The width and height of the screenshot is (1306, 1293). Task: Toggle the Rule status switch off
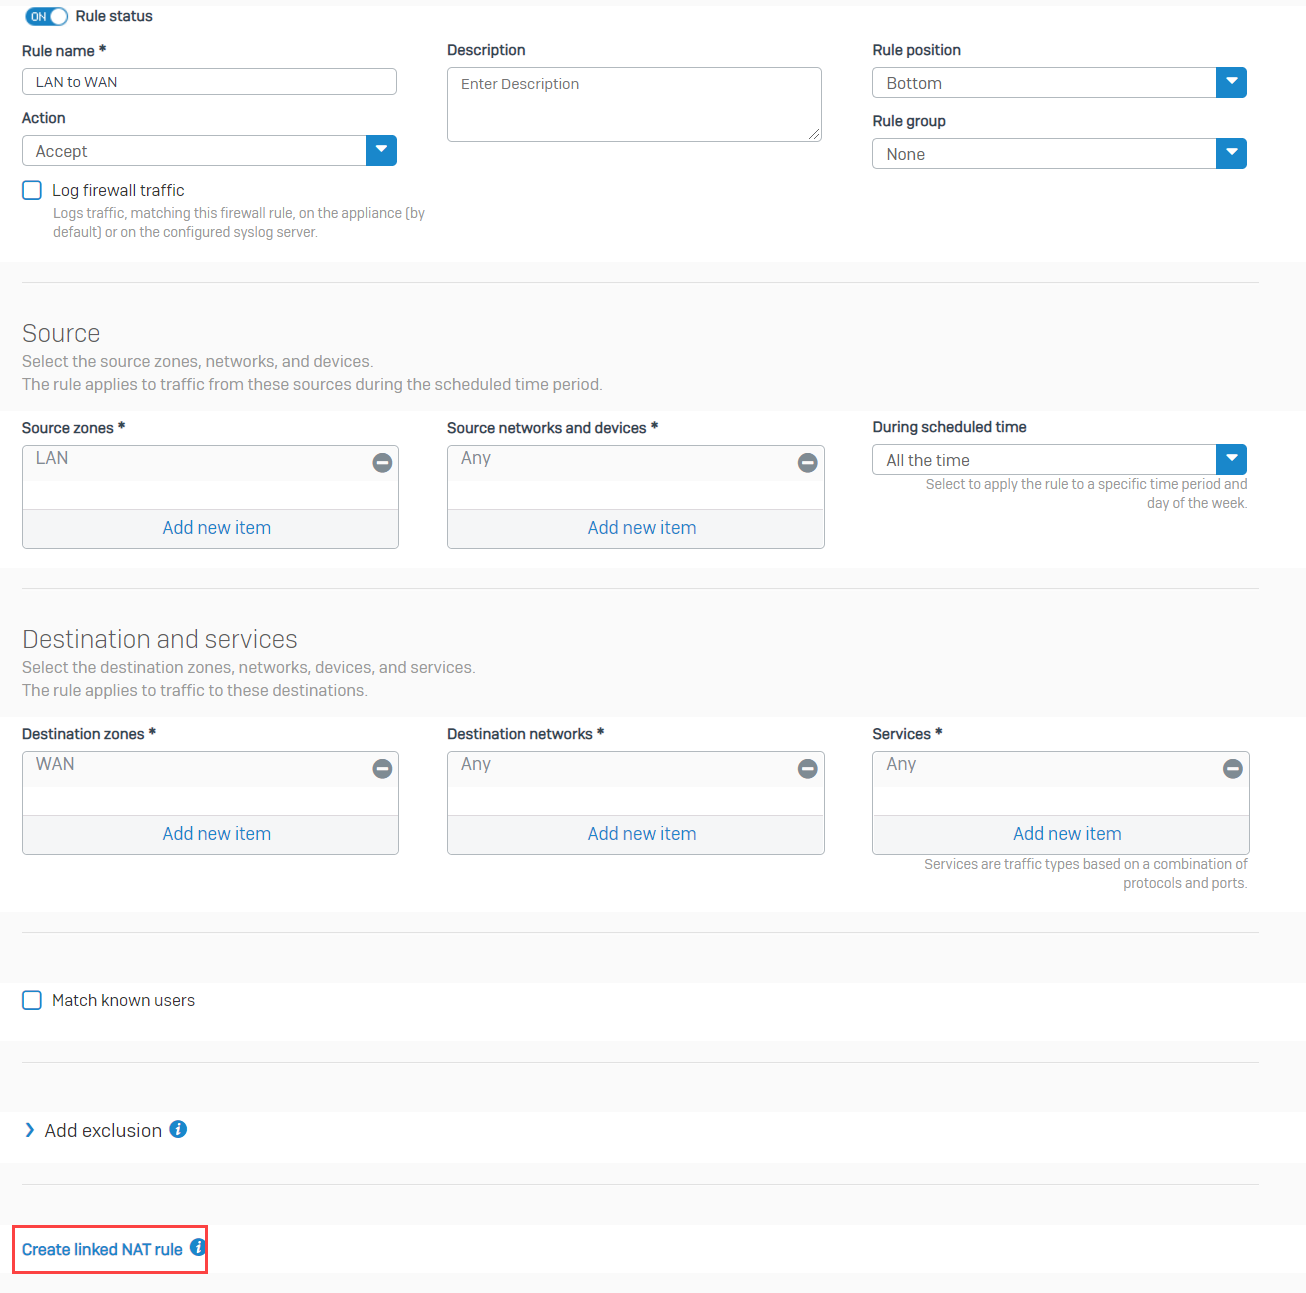click(x=47, y=16)
